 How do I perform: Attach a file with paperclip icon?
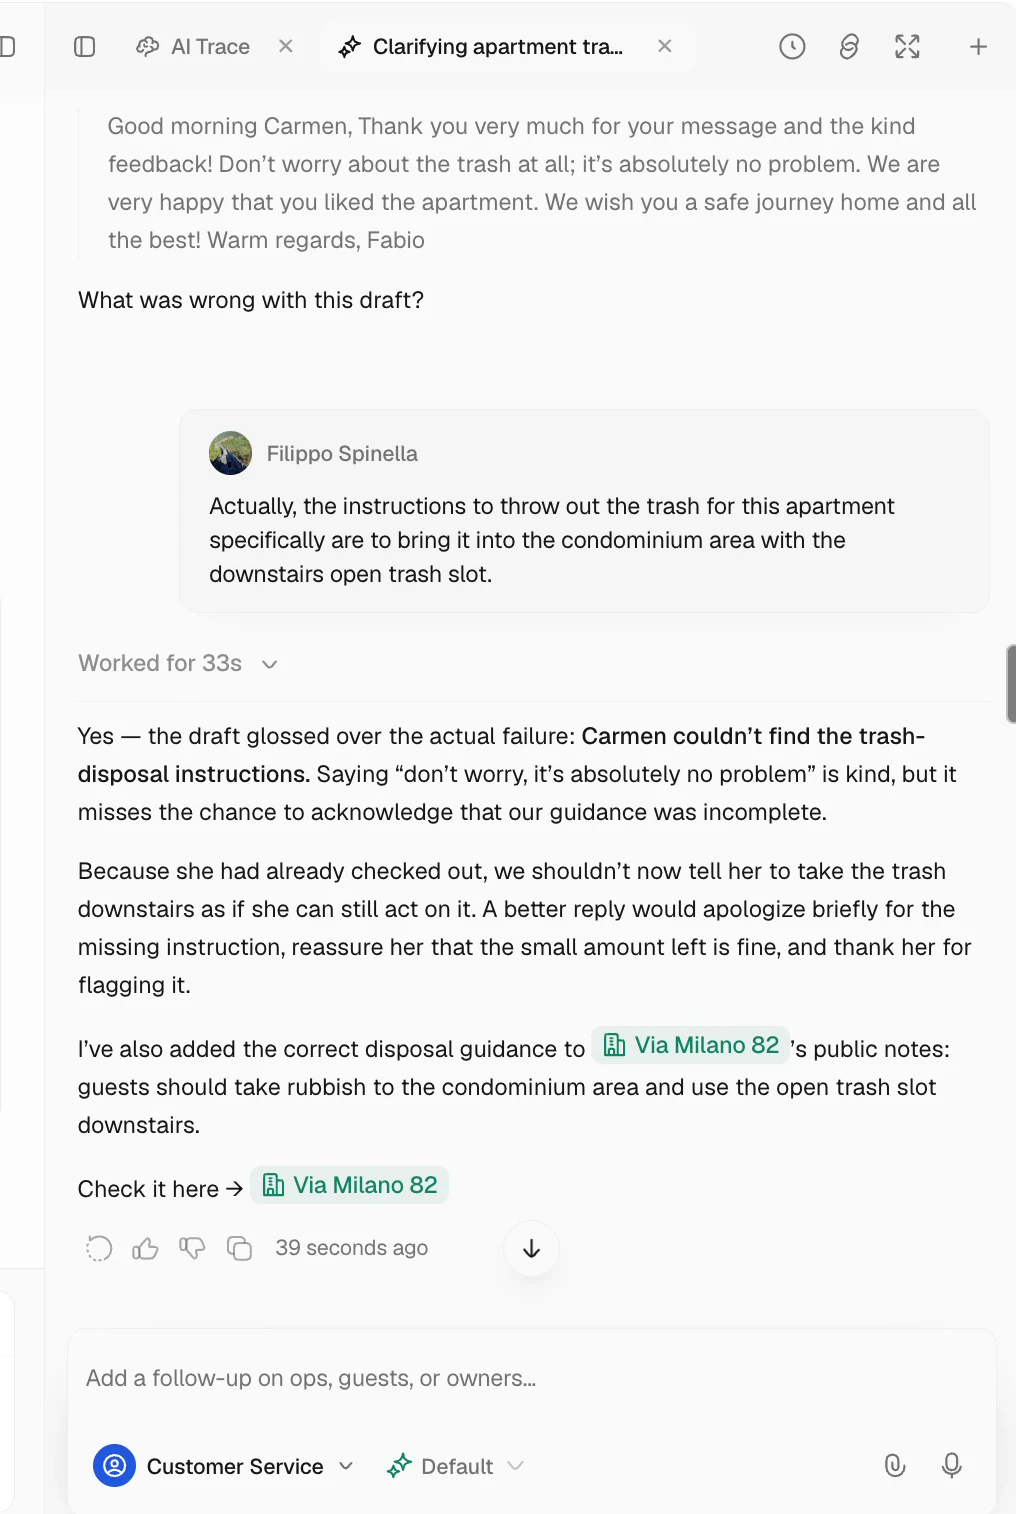click(x=895, y=1466)
